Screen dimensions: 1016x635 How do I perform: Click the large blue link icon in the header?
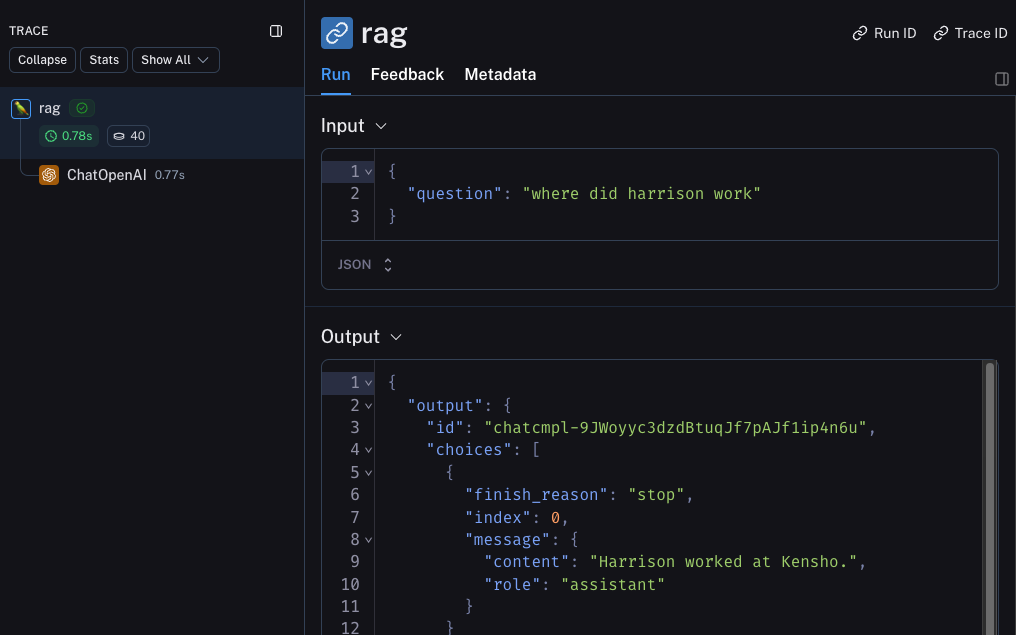[x=337, y=33]
